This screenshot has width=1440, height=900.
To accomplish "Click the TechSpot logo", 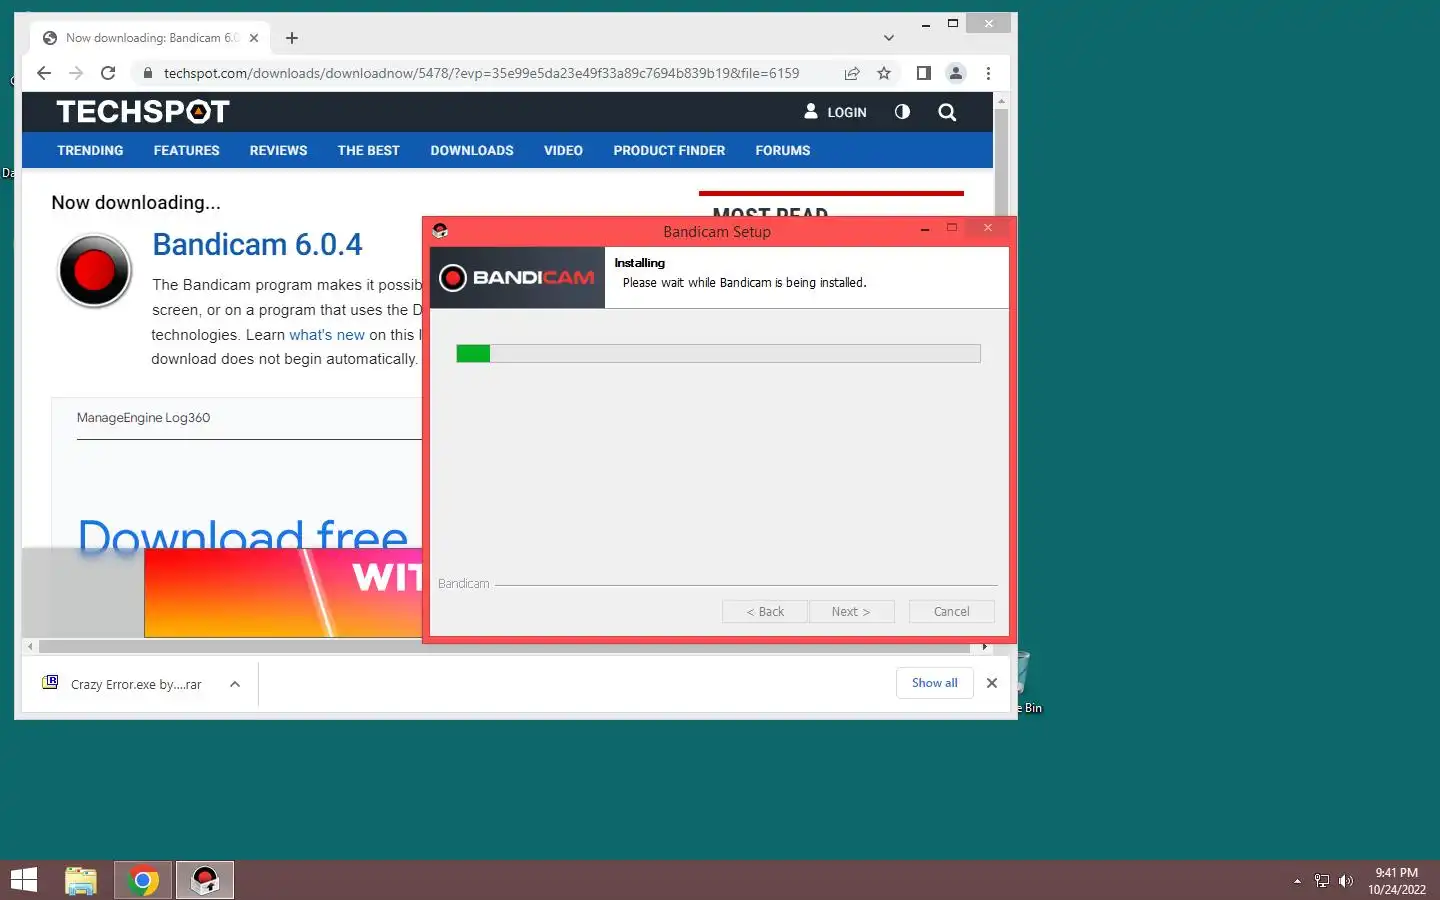I will 143,112.
